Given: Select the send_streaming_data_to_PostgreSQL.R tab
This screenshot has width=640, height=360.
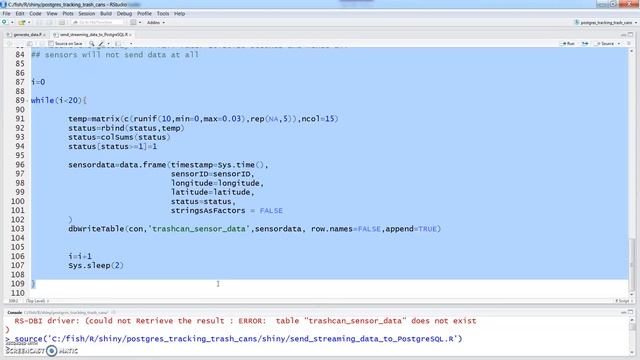Looking at the screenshot, I should pyautogui.click(x=93, y=35).
